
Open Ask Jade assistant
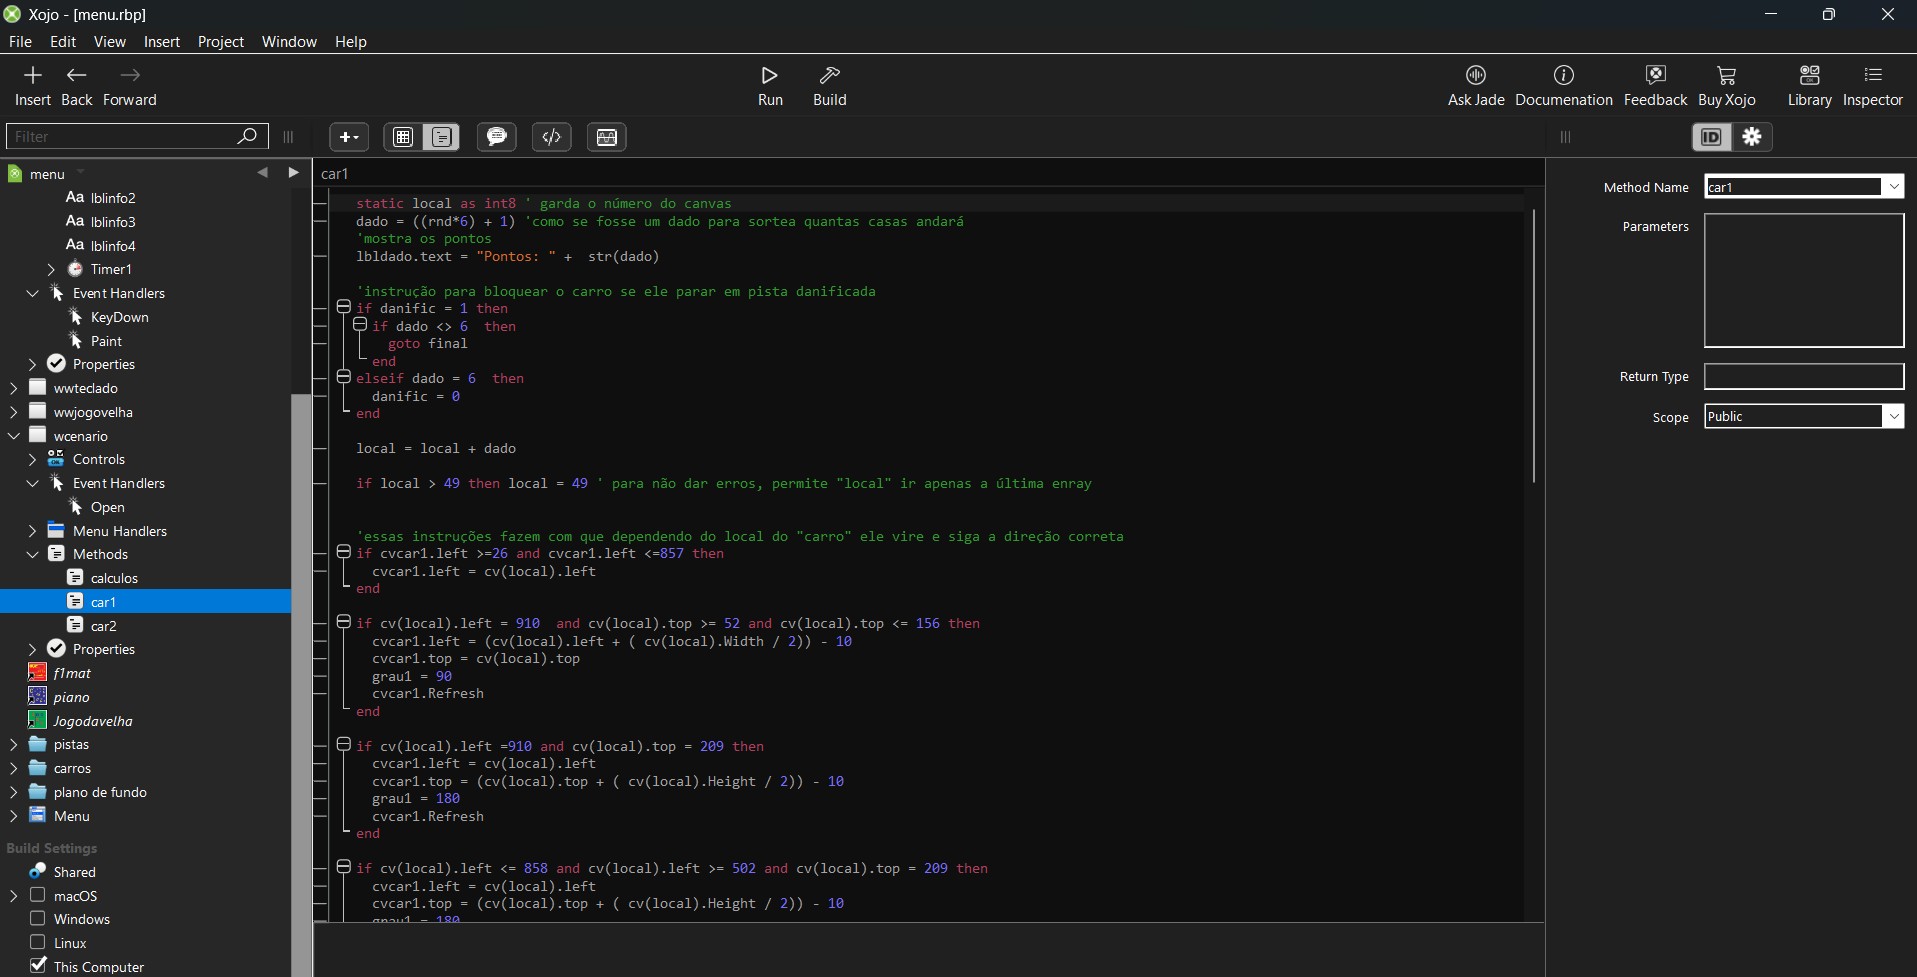coord(1475,76)
